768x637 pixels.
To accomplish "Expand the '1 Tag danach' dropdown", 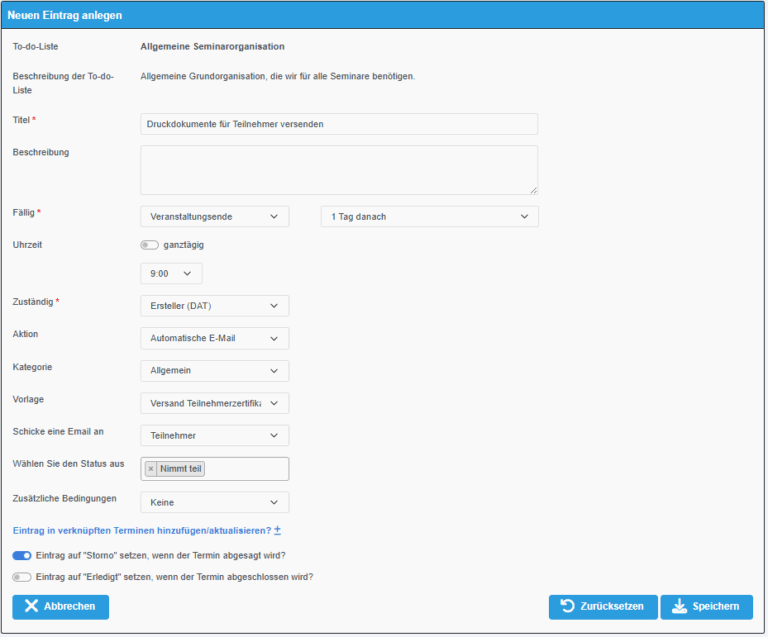I will point(429,217).
